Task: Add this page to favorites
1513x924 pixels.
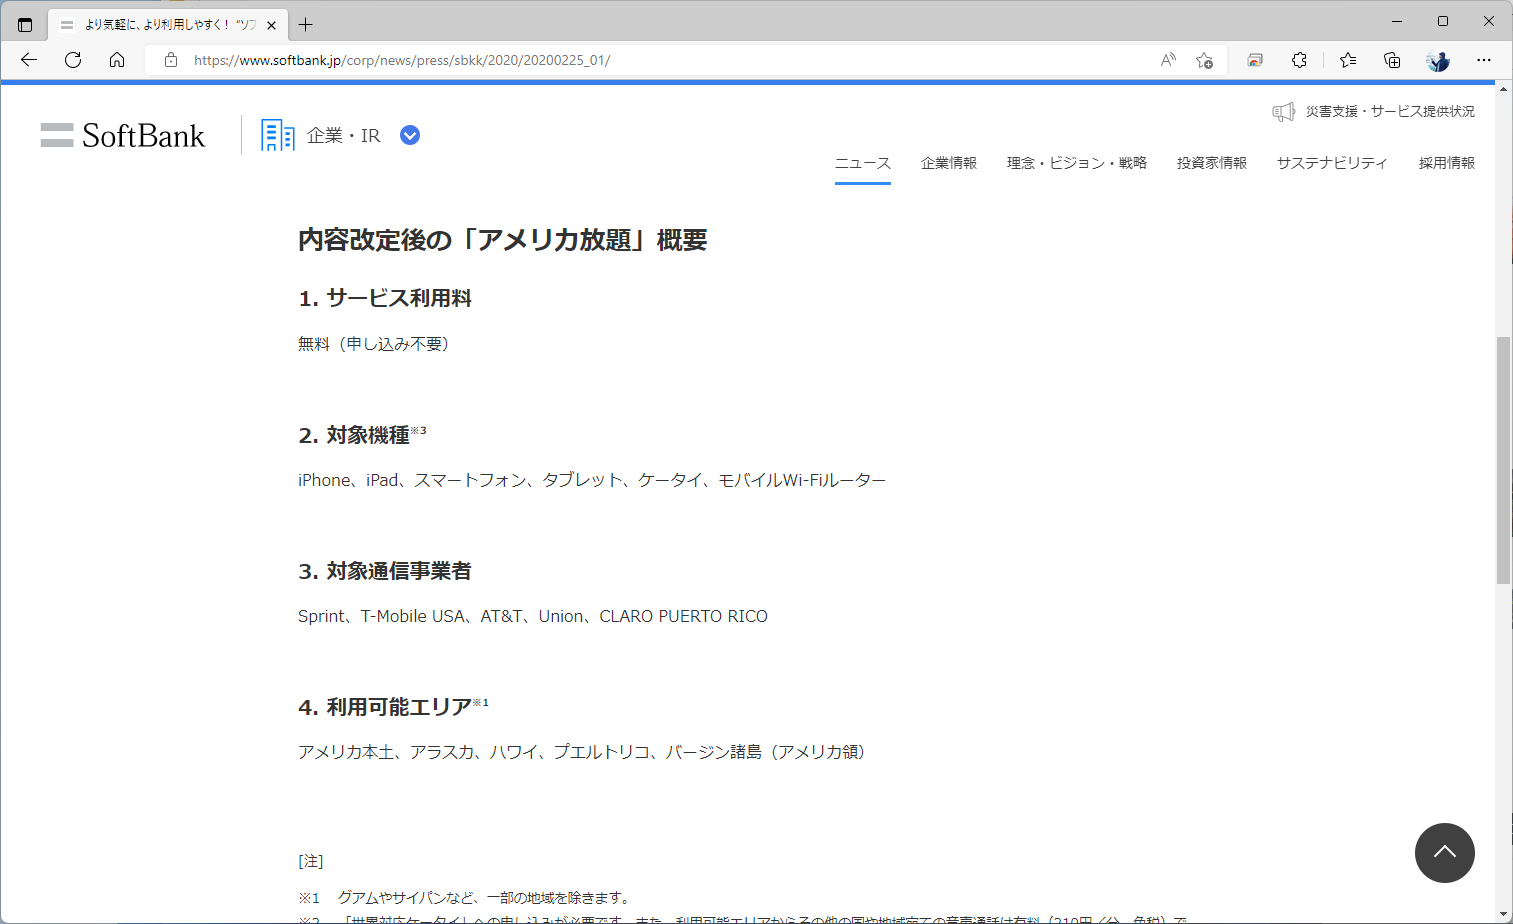Action: 1205,60
